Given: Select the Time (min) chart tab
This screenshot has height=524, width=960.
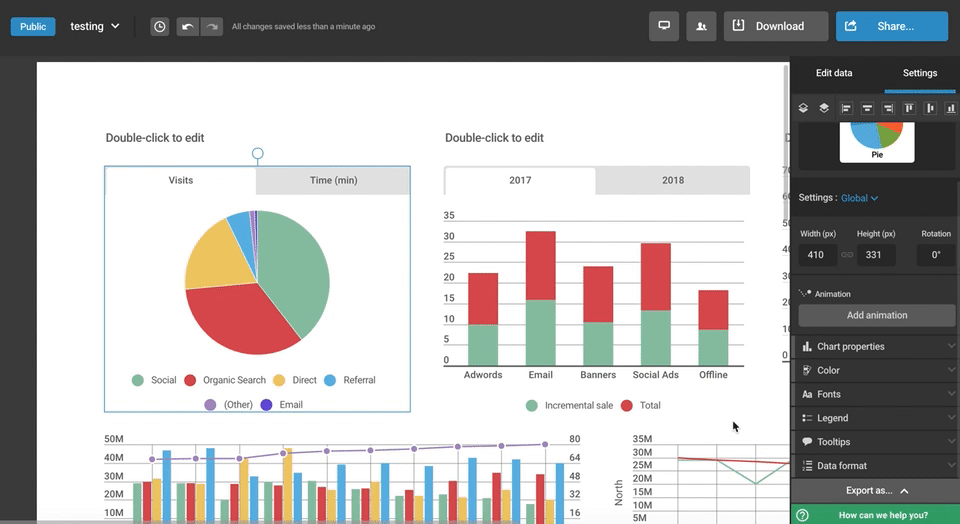Looking at the screenshot, I should [333, 180].
